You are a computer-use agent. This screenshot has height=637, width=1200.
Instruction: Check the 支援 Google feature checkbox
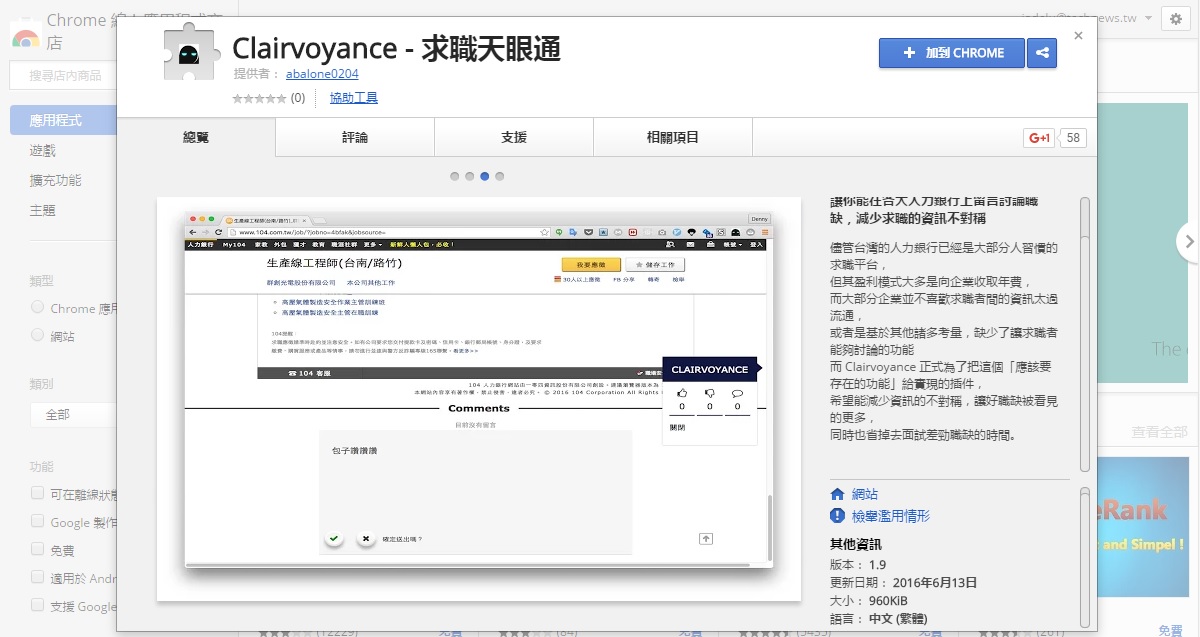(38, 605)
